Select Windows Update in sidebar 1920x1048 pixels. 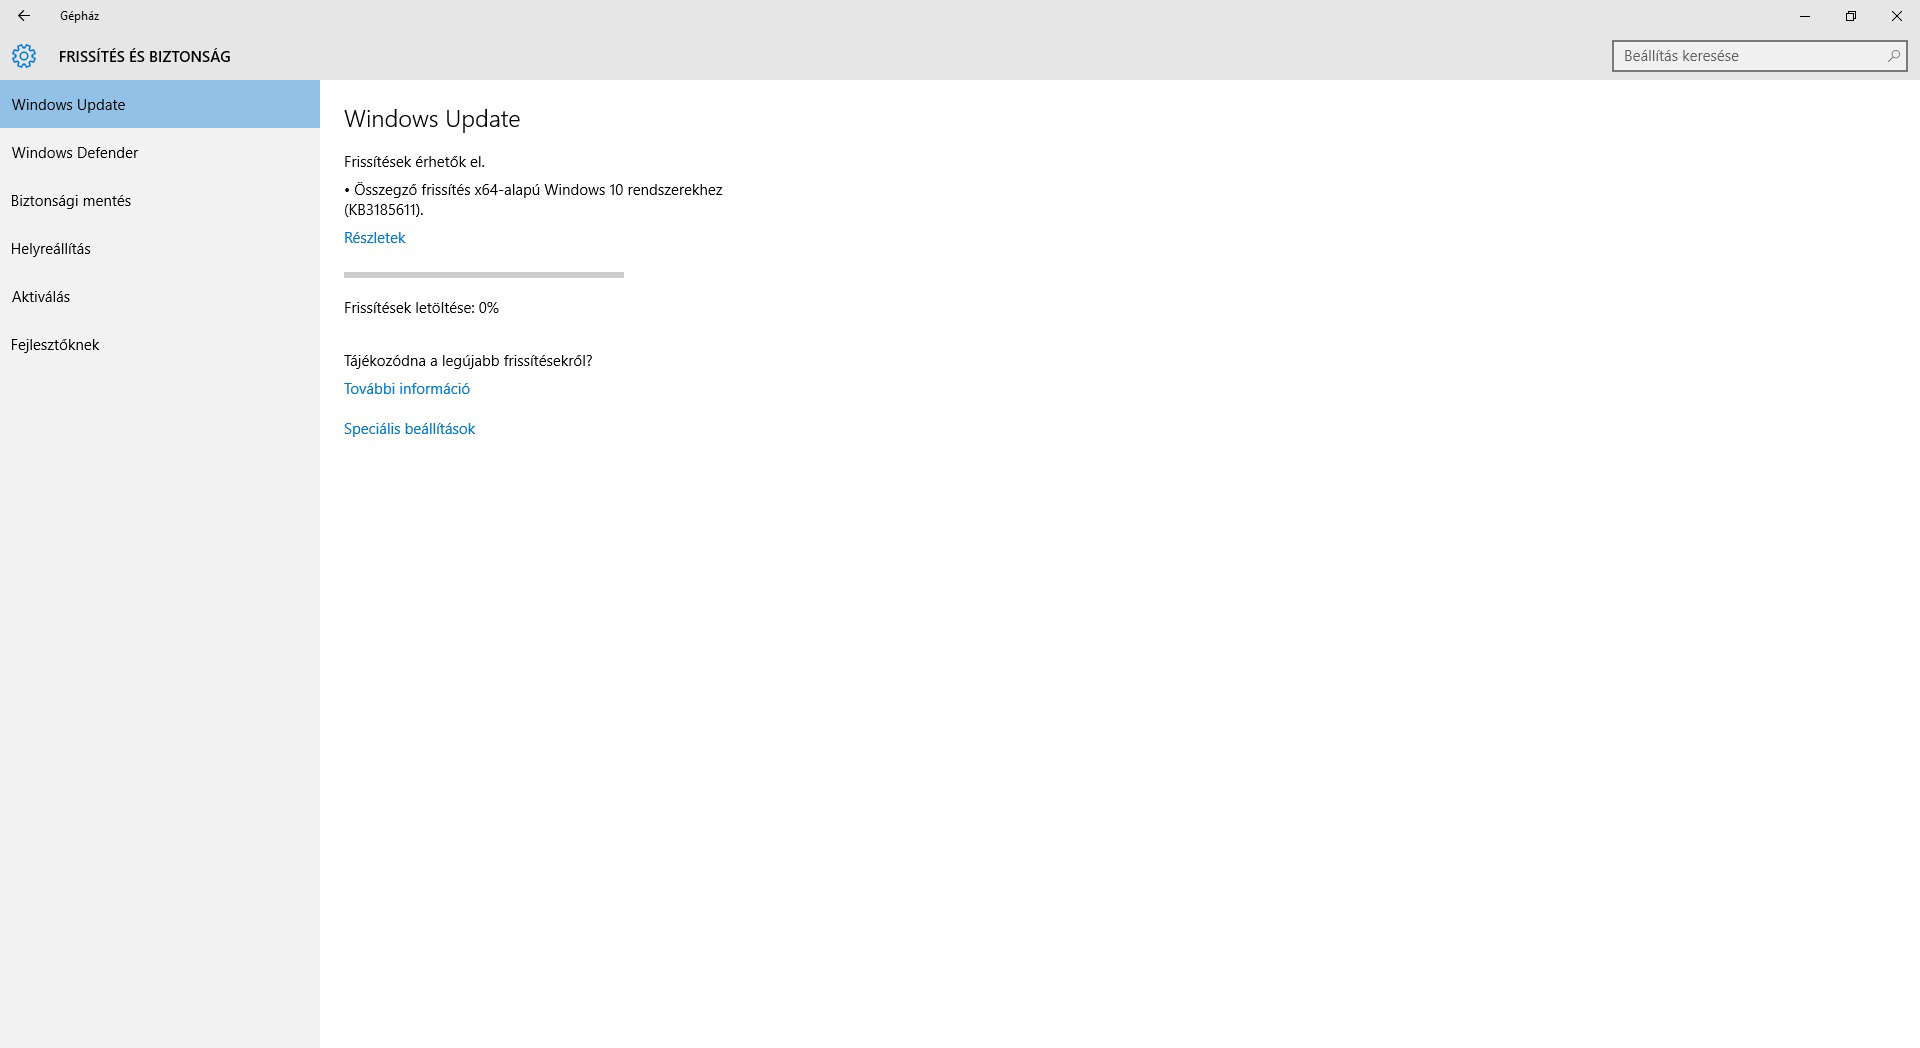click(x=160, y=104)
